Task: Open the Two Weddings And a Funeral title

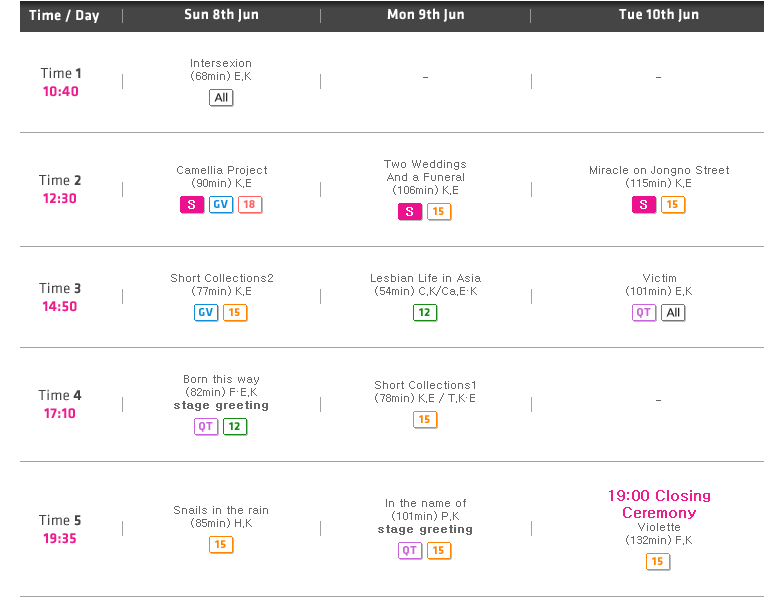Action: click(x=426, y=170)
